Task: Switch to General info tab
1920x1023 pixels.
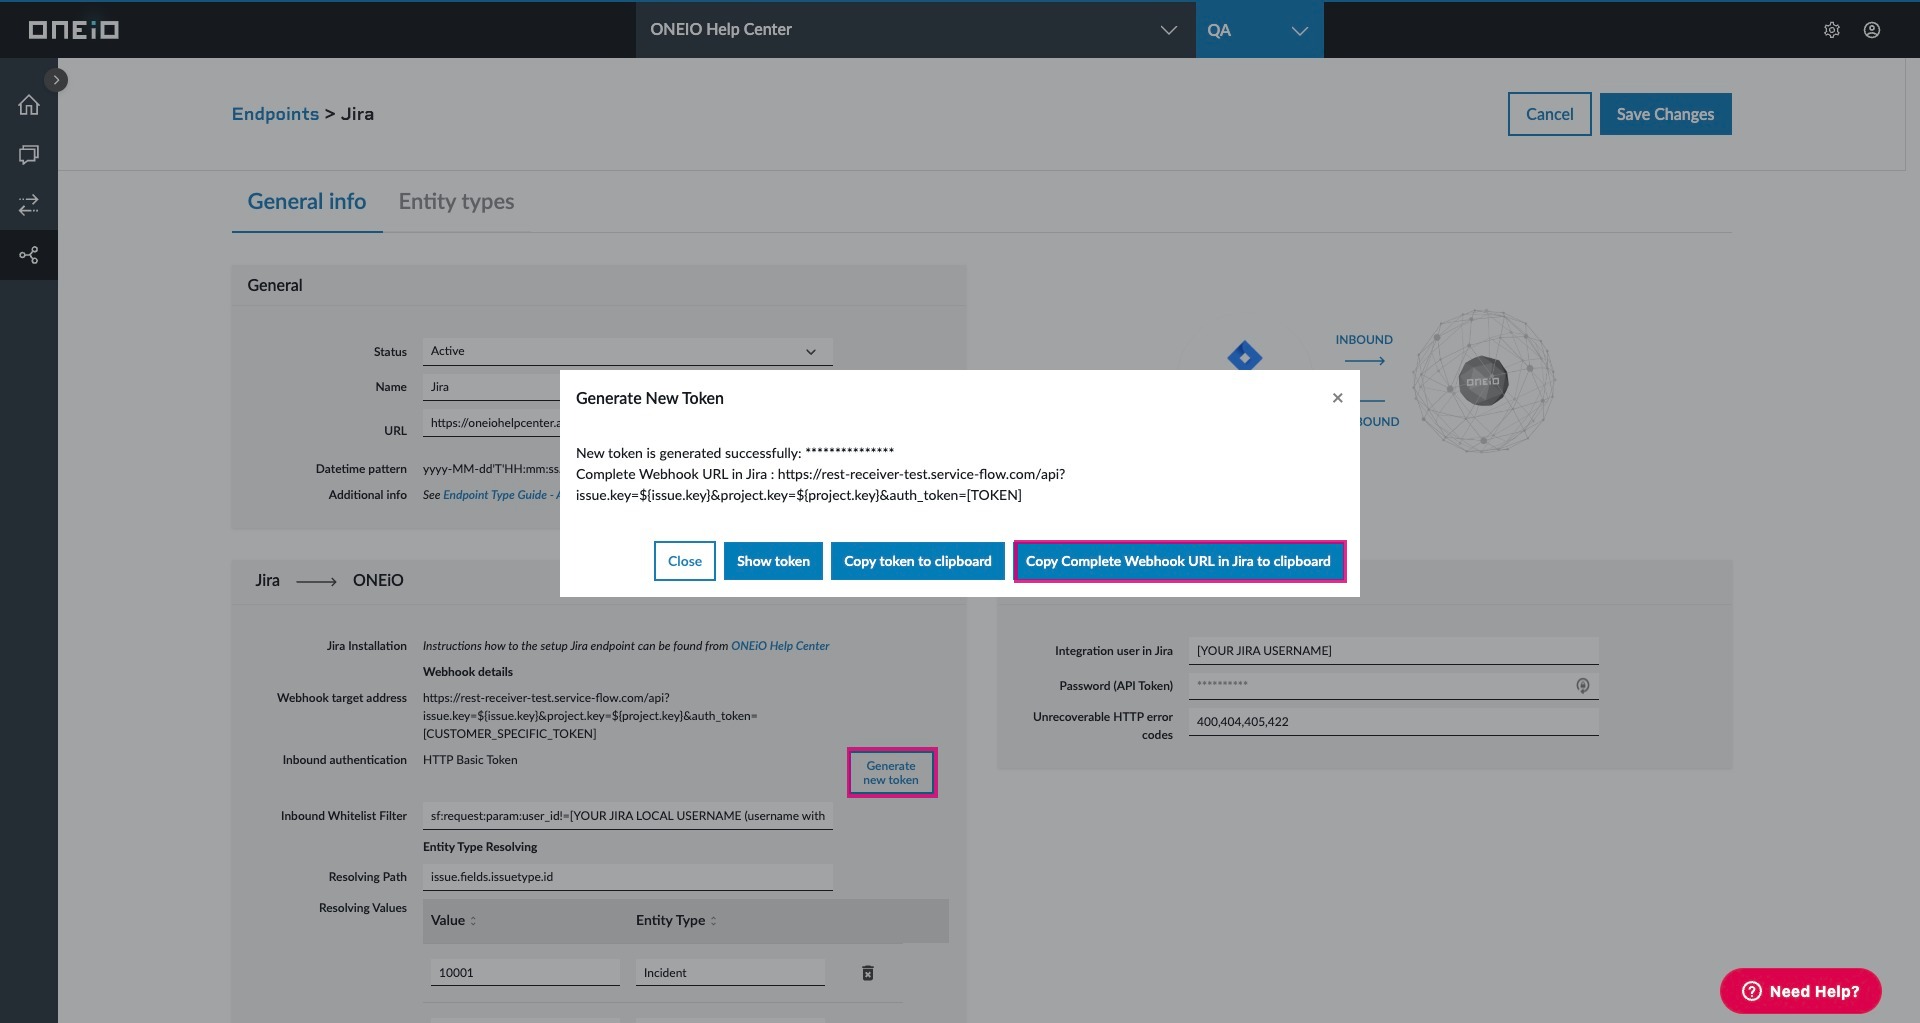Action: click(306, 202)
